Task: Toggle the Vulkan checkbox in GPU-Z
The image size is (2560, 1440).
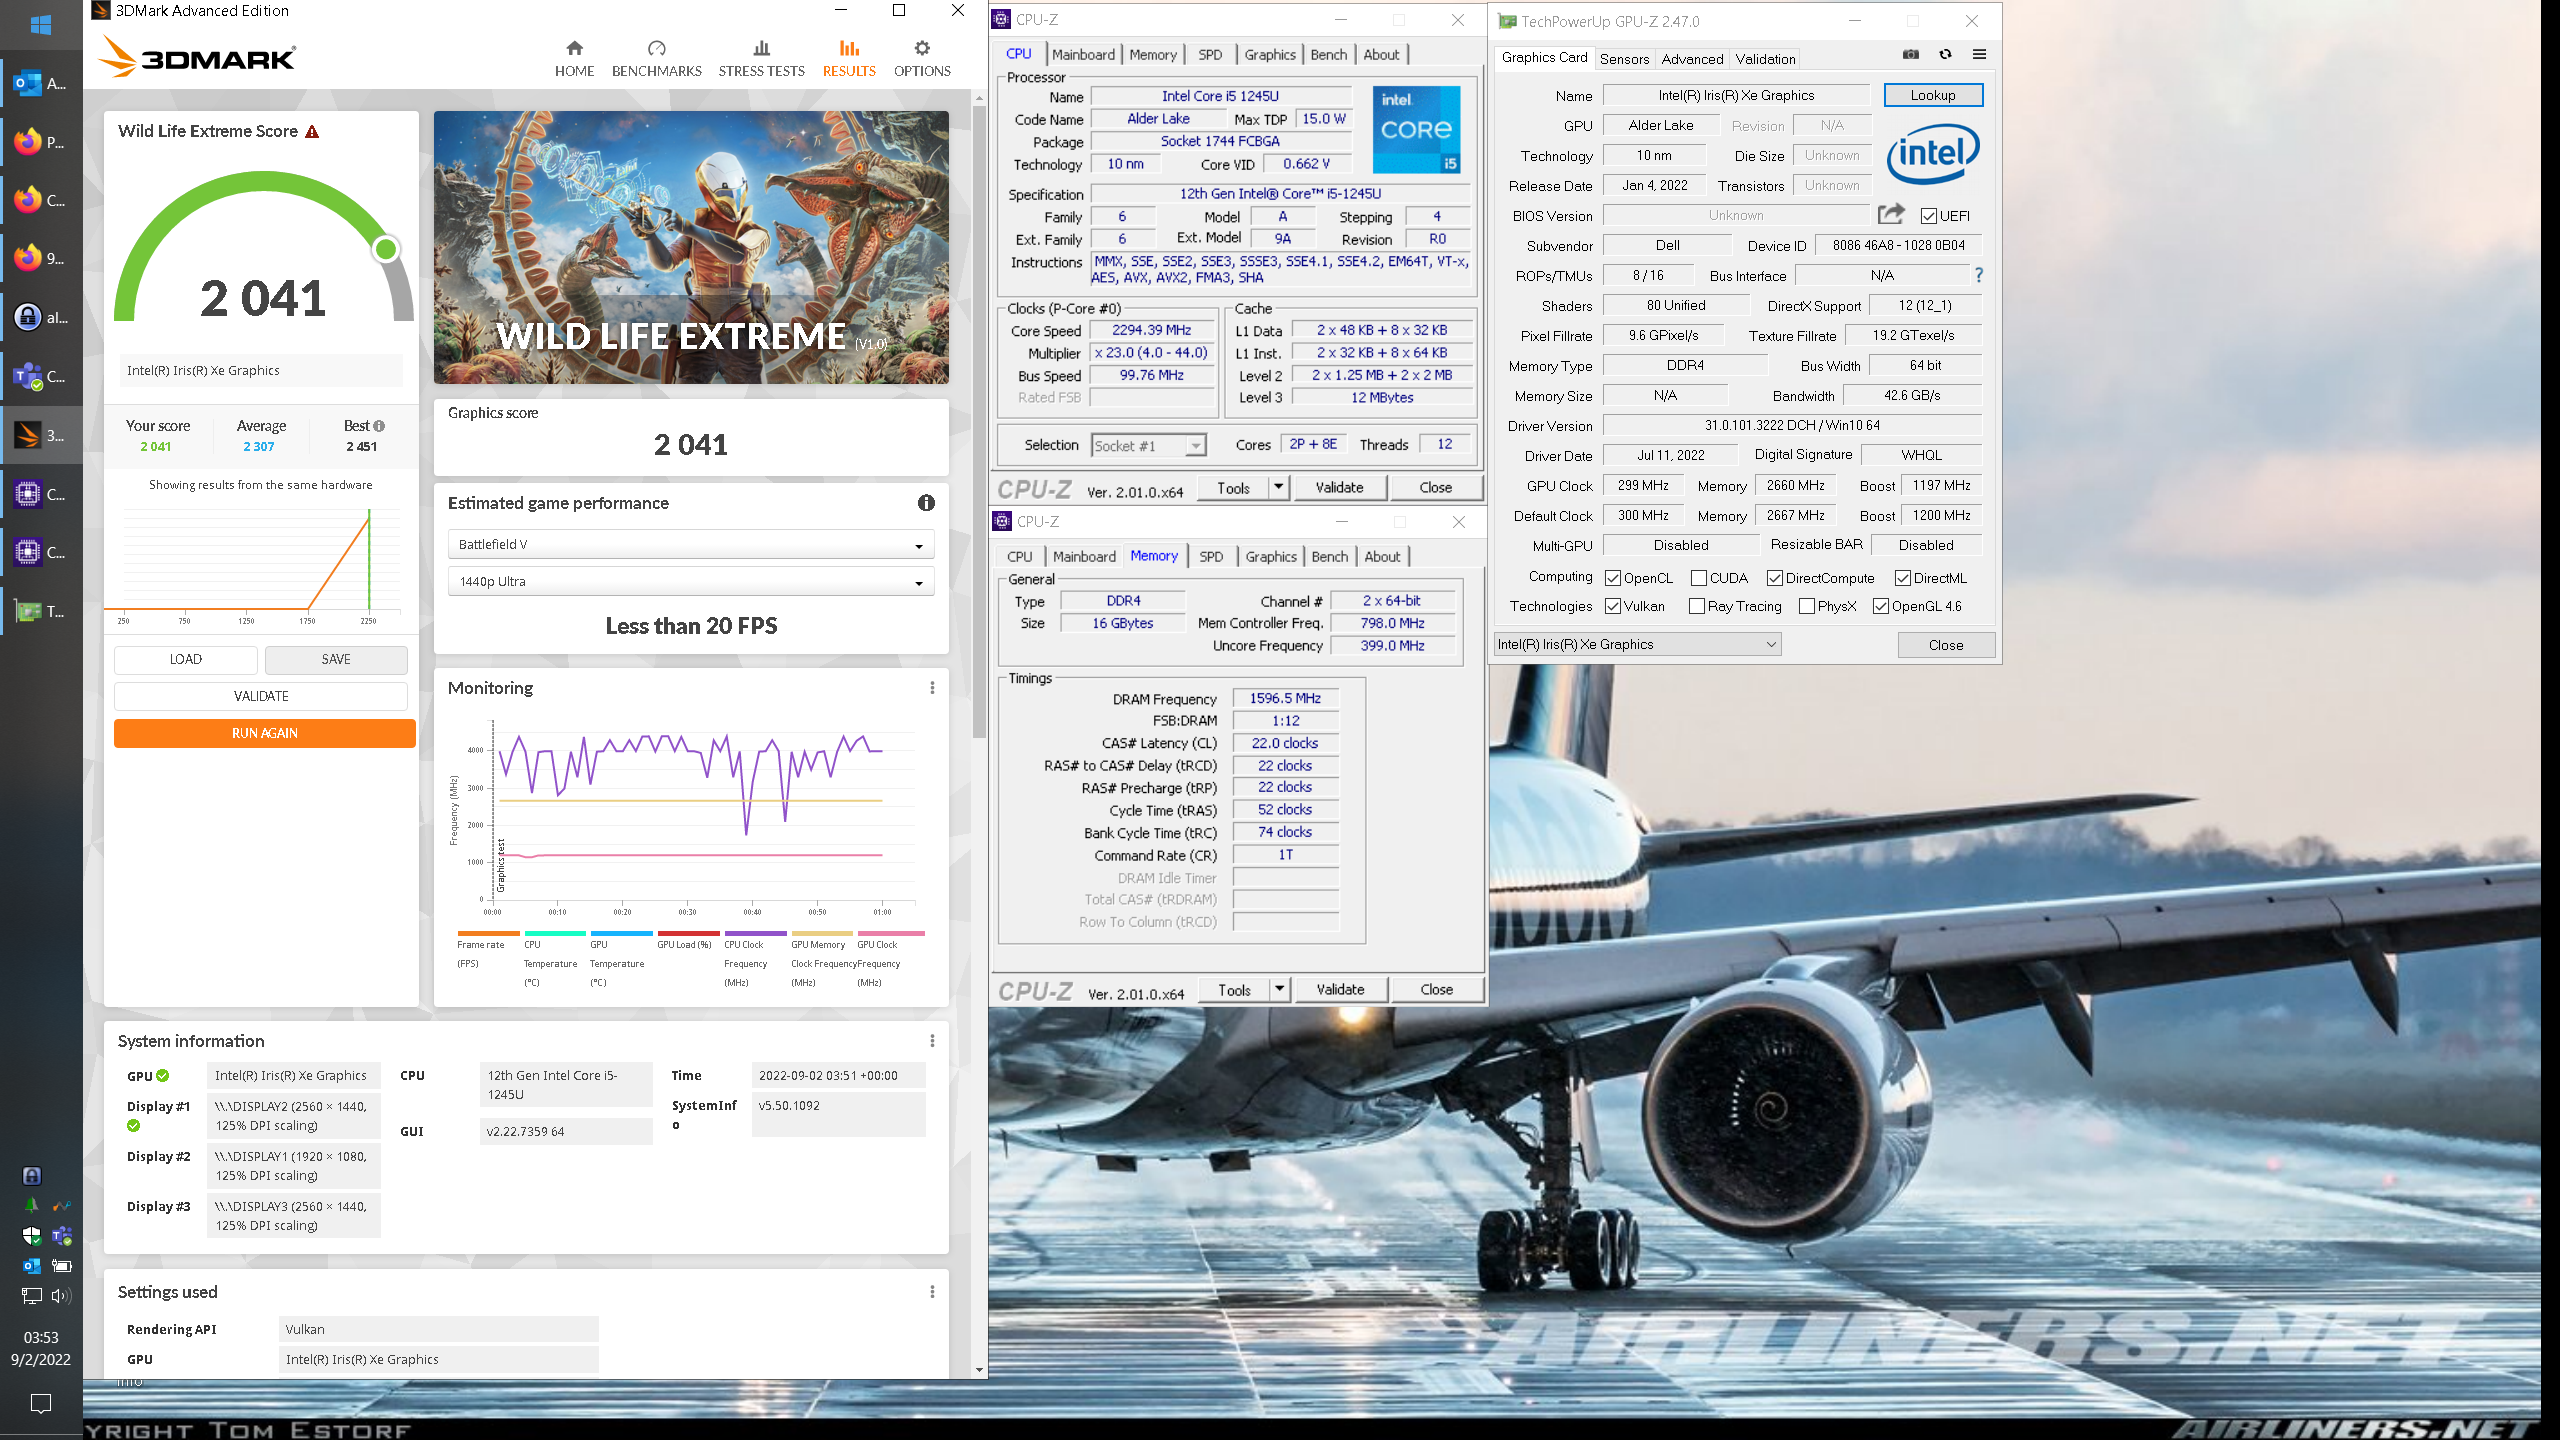Action: click(1612, 606)
